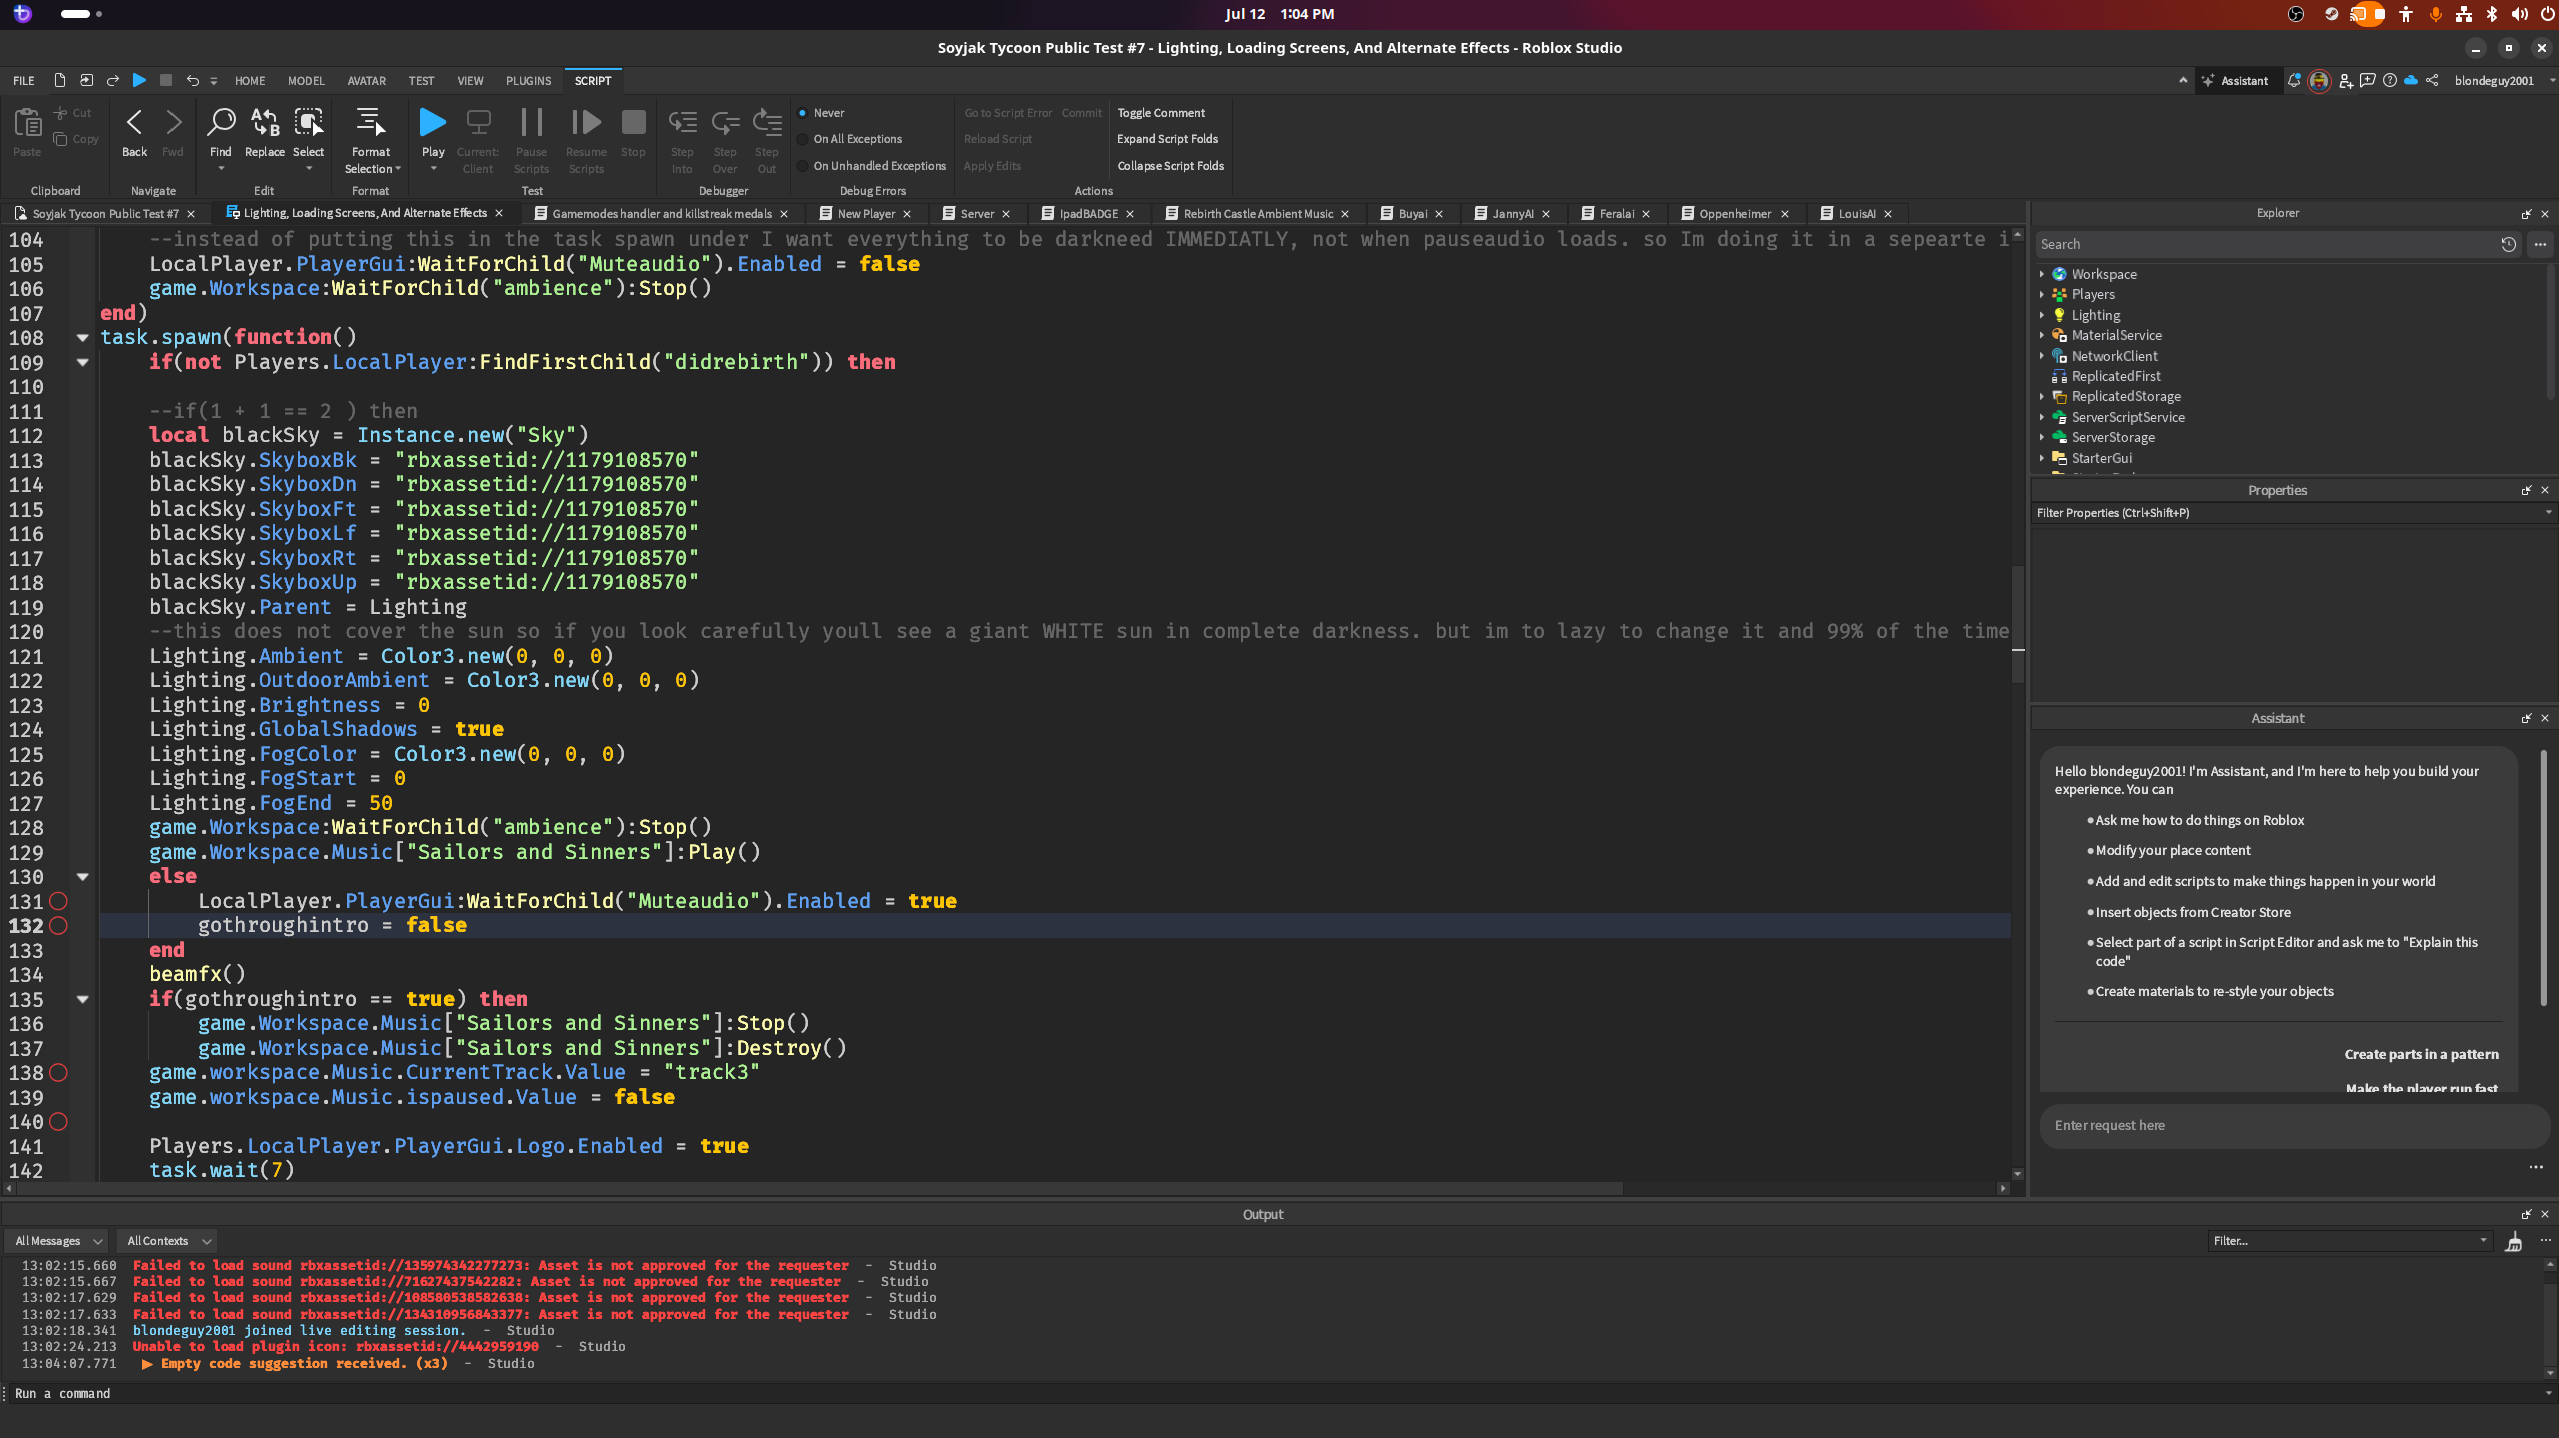The width and height of the screenshot is (2559, 1438).
Task: Click Expand Script Folds
Action: tap(1167, 139)
